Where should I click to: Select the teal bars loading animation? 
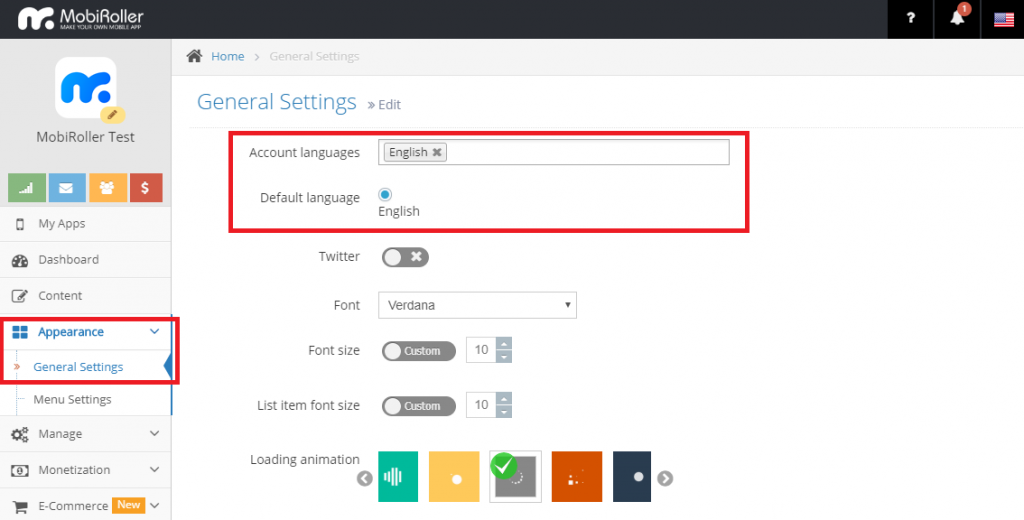[398, 477]
